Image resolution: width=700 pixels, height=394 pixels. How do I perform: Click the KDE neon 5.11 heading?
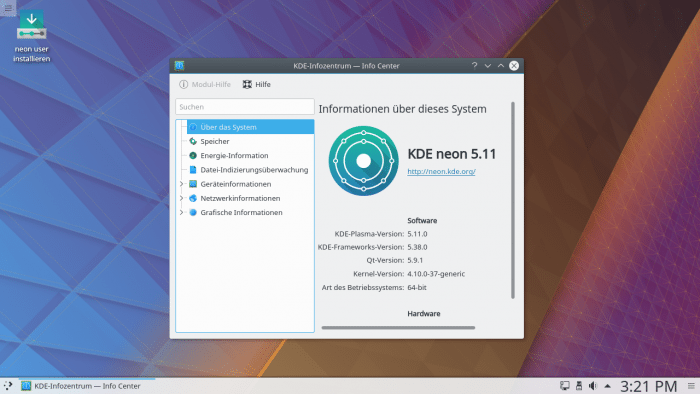point(451,154)
